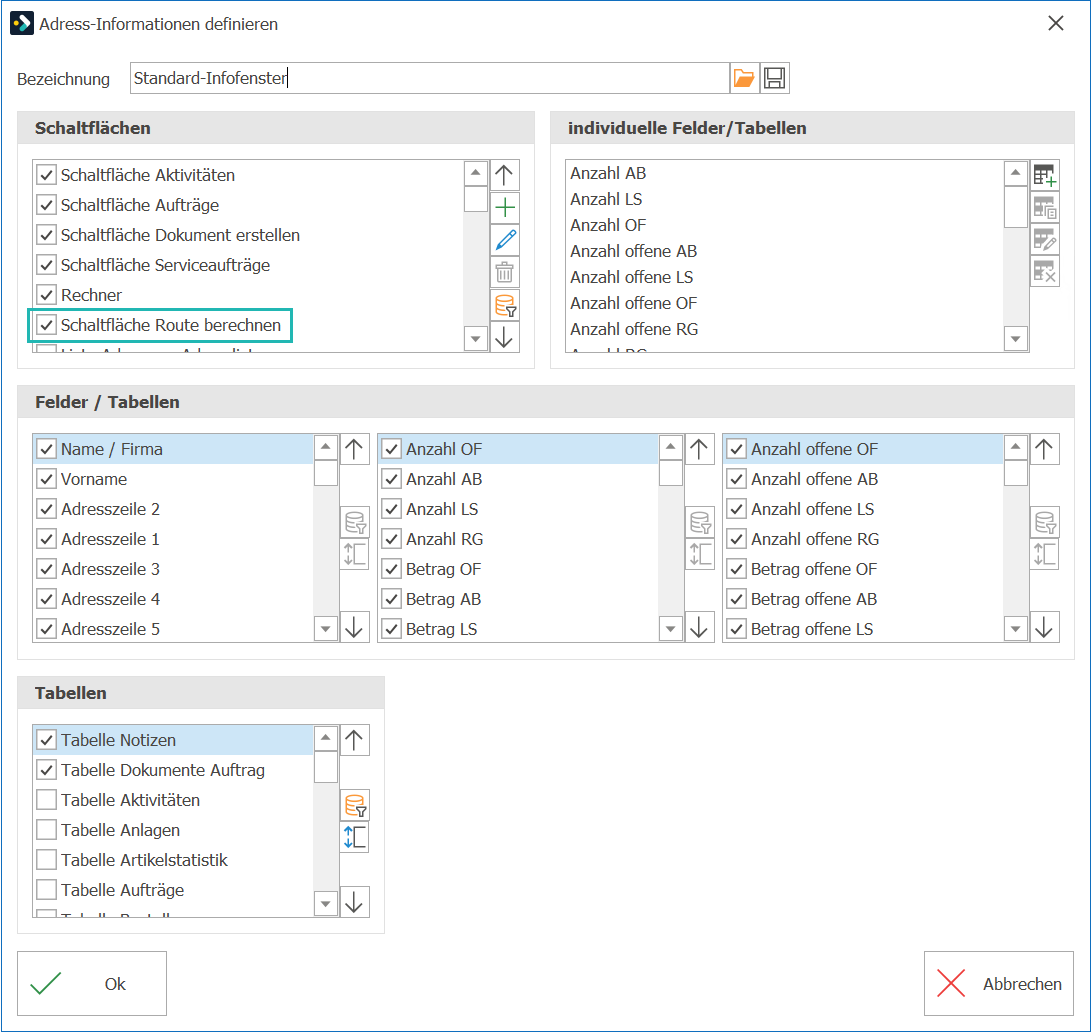Move Schaltflächen entry up with arrow
Screen dimensions: 1092x1032
(504, 175)
